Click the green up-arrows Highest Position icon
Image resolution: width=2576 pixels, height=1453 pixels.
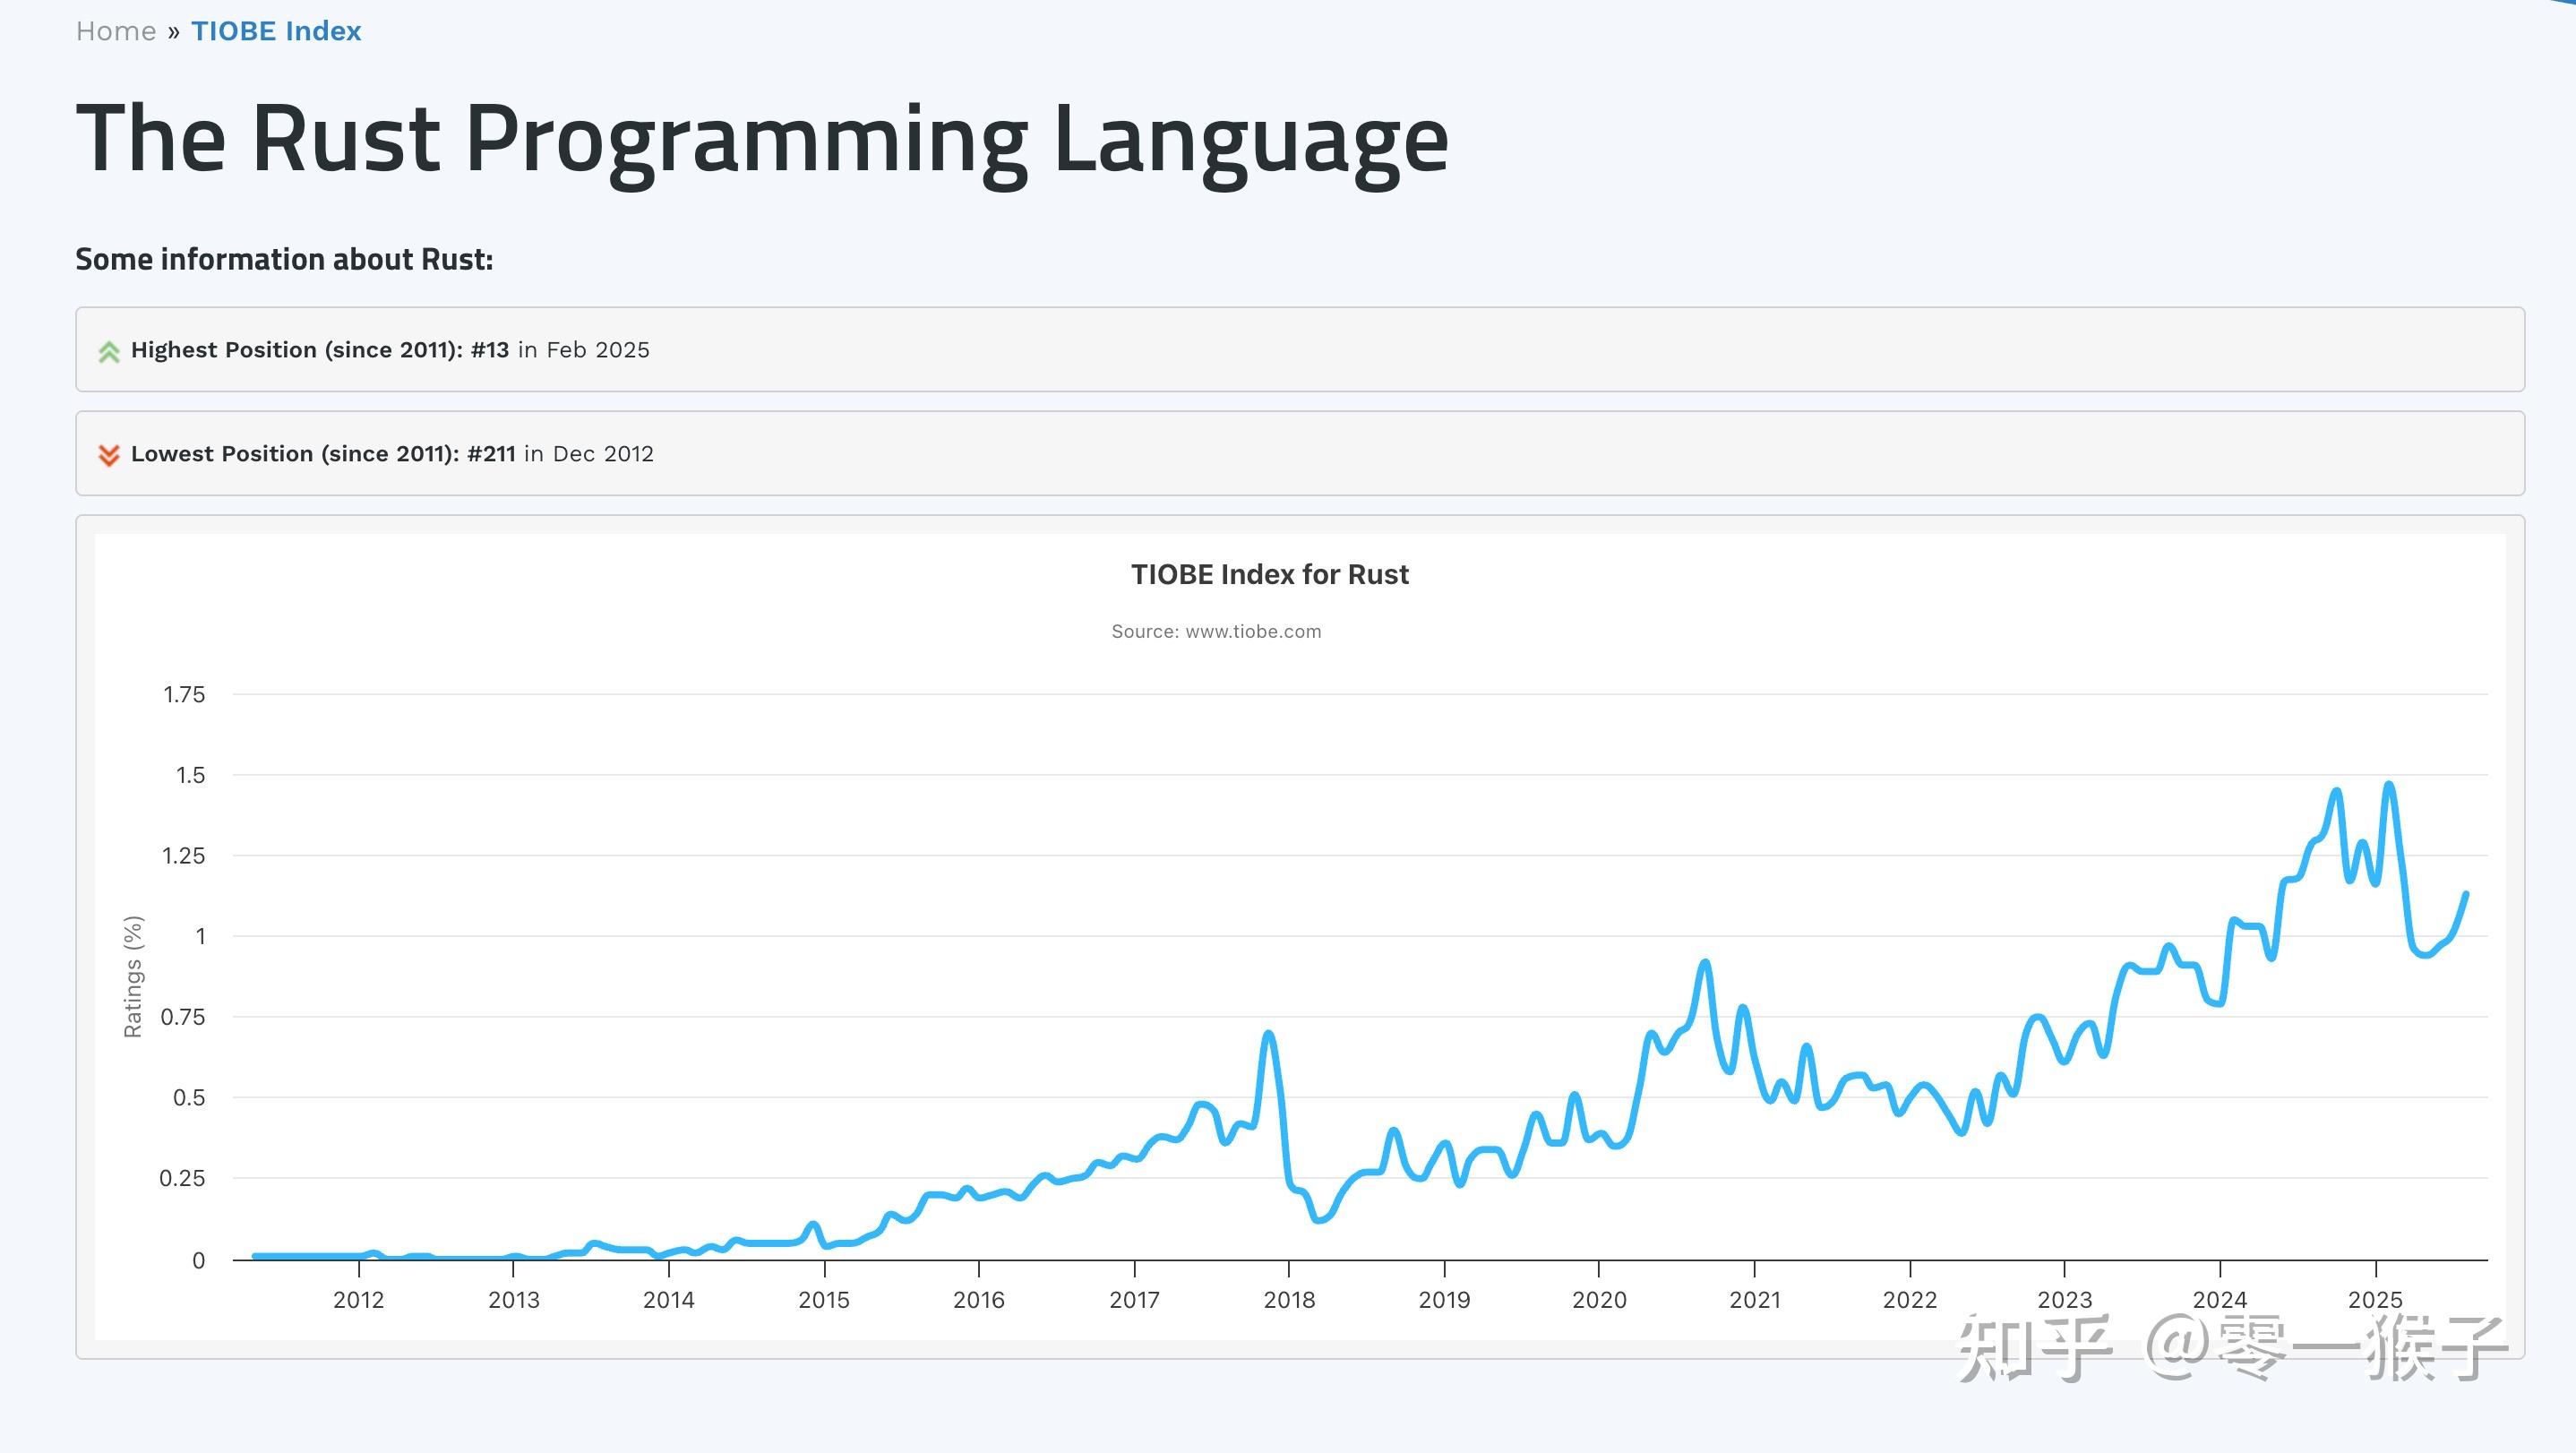pyautogui.click(x=109, y=351)
